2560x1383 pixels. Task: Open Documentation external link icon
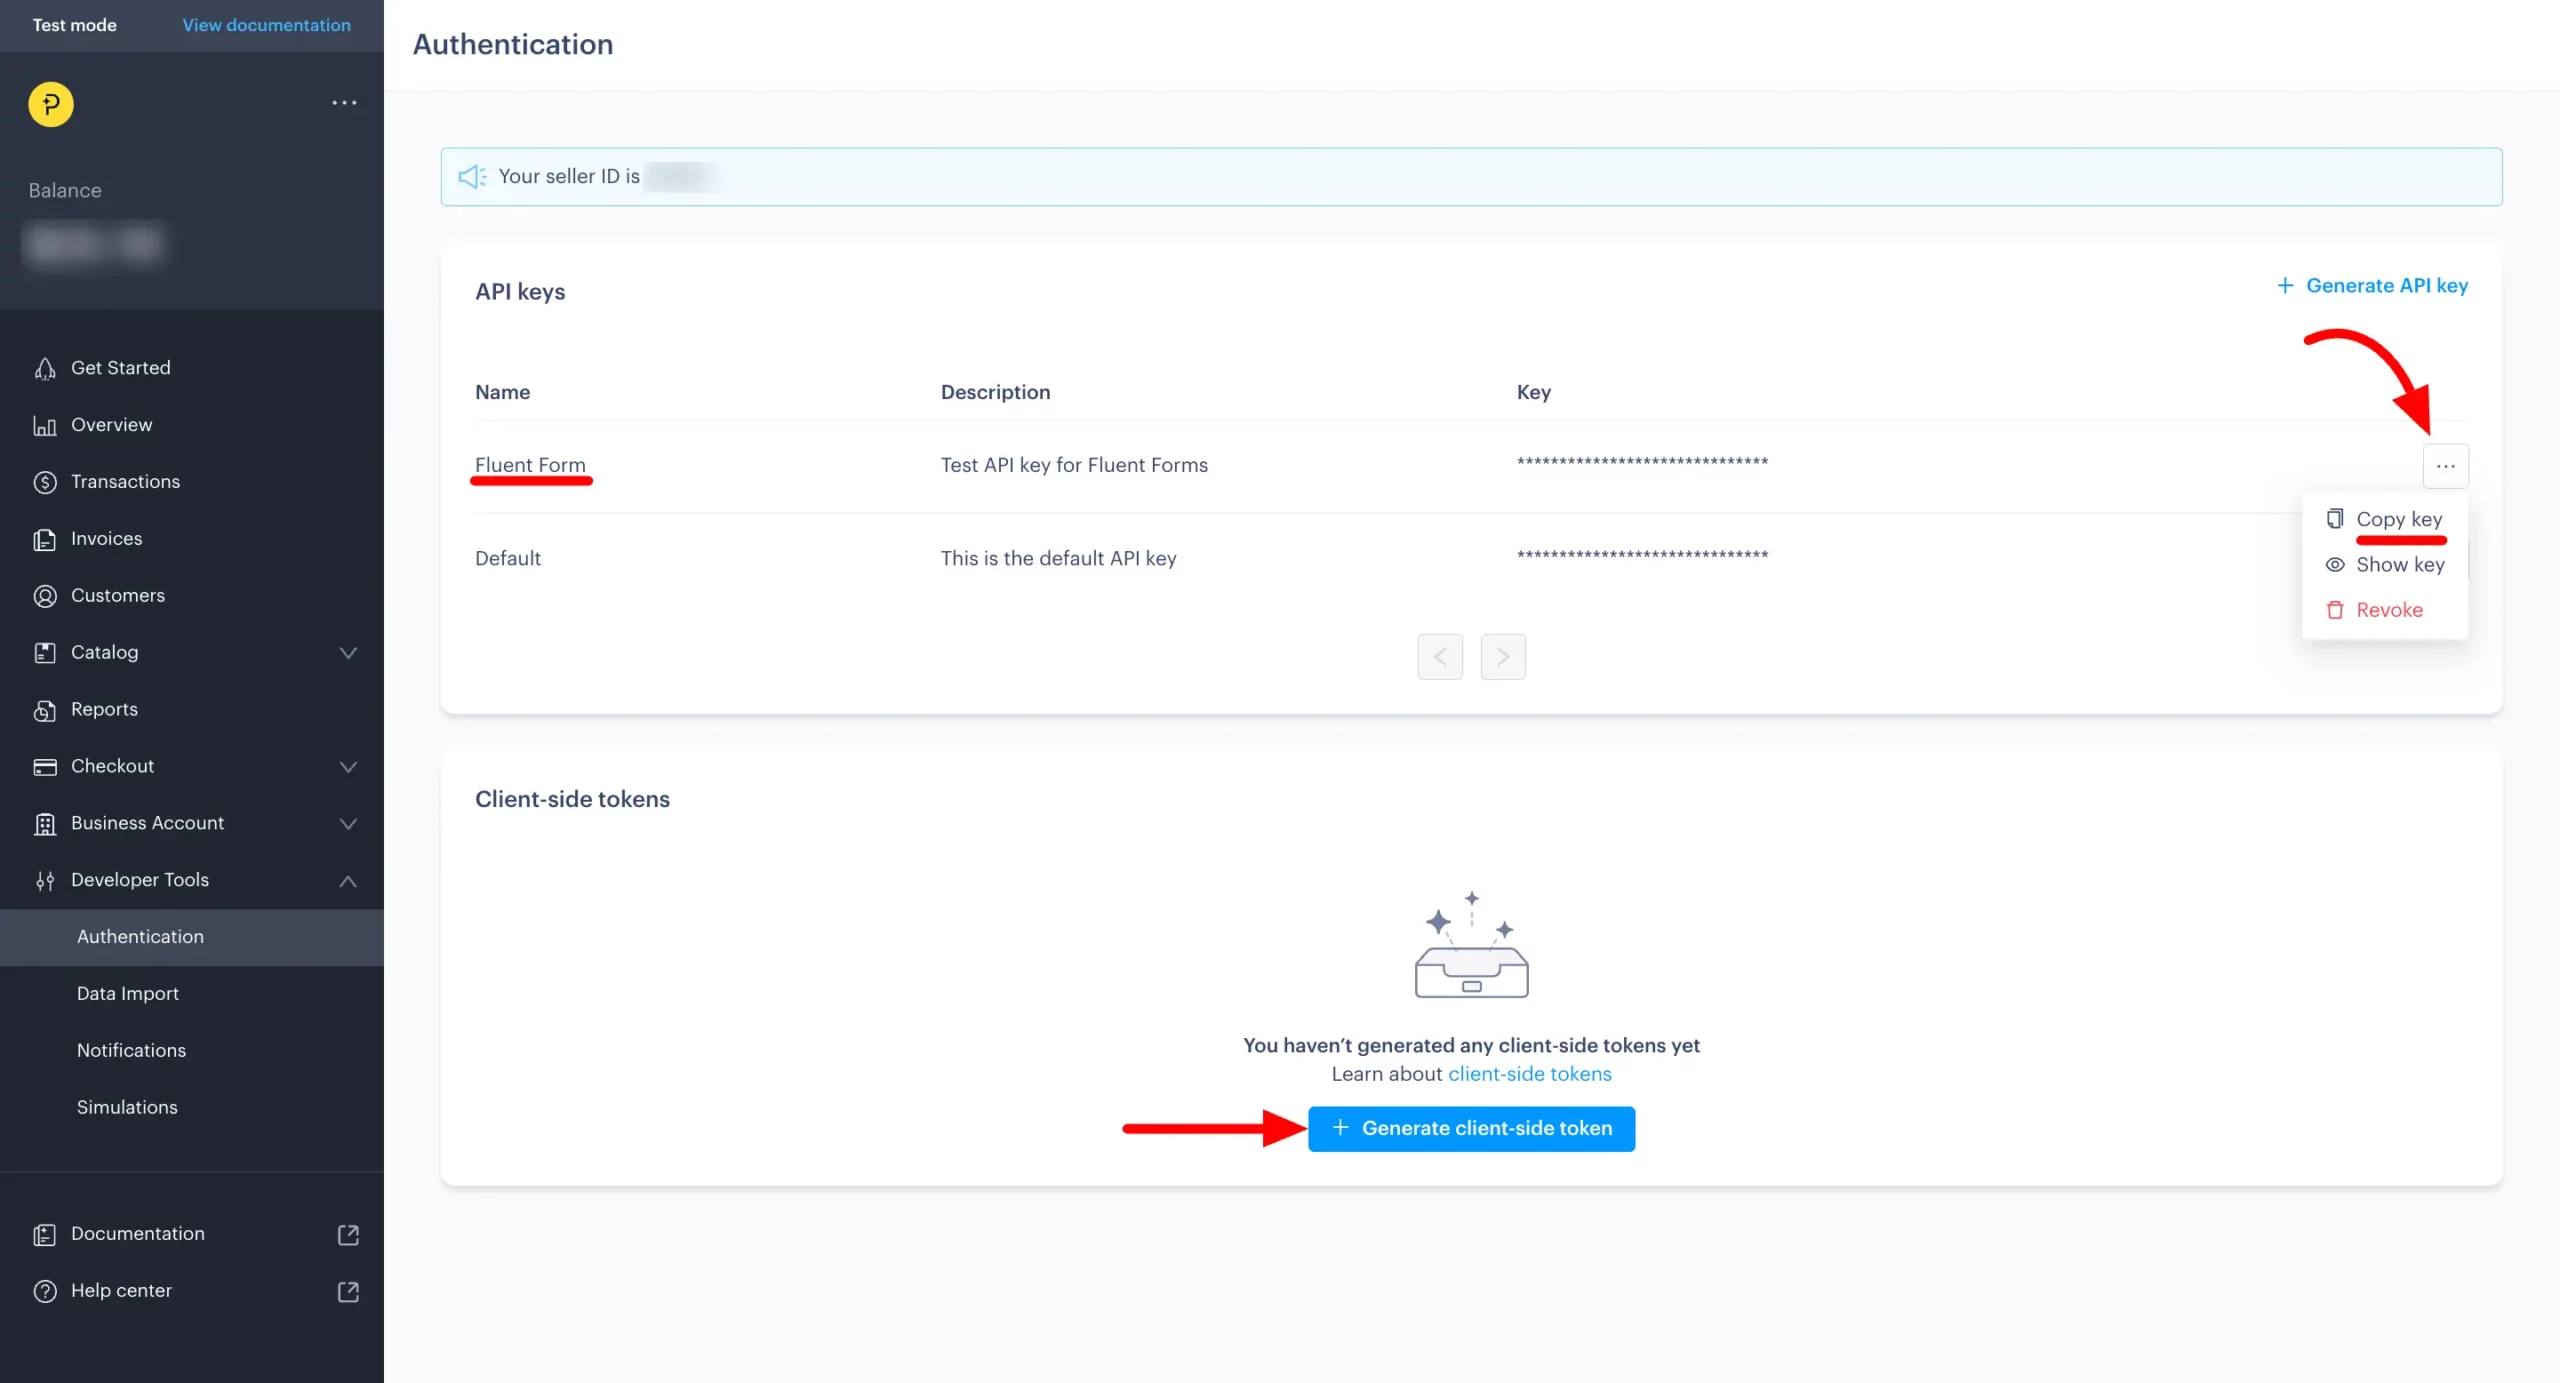(348, 1235)
